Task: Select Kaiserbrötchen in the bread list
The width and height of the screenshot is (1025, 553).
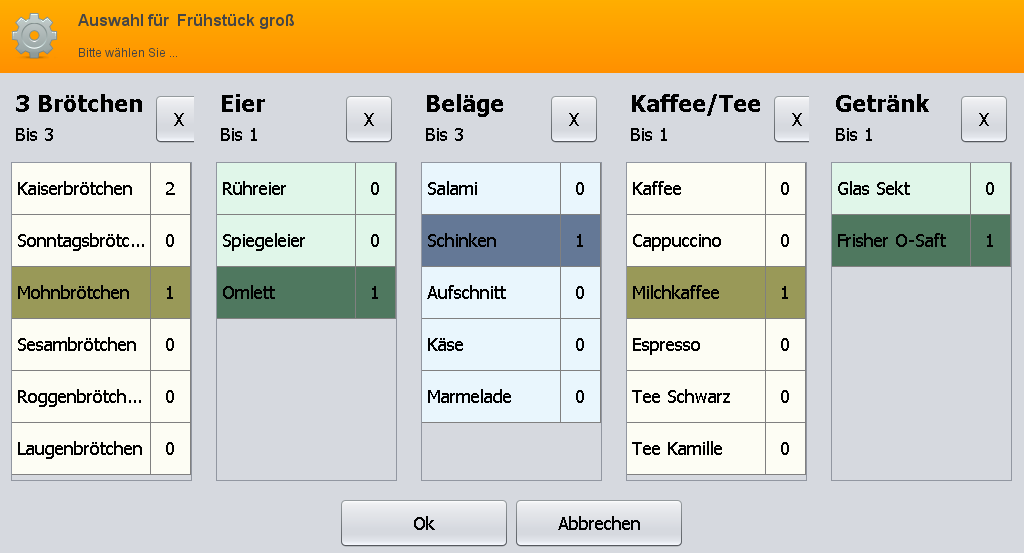Action: click(101, 189)
